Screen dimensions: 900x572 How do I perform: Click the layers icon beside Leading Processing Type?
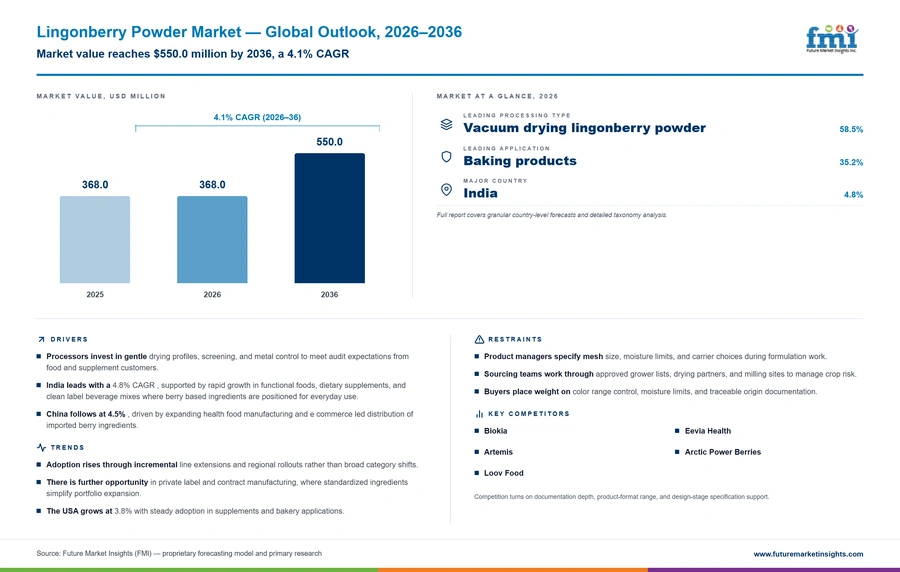446,124
